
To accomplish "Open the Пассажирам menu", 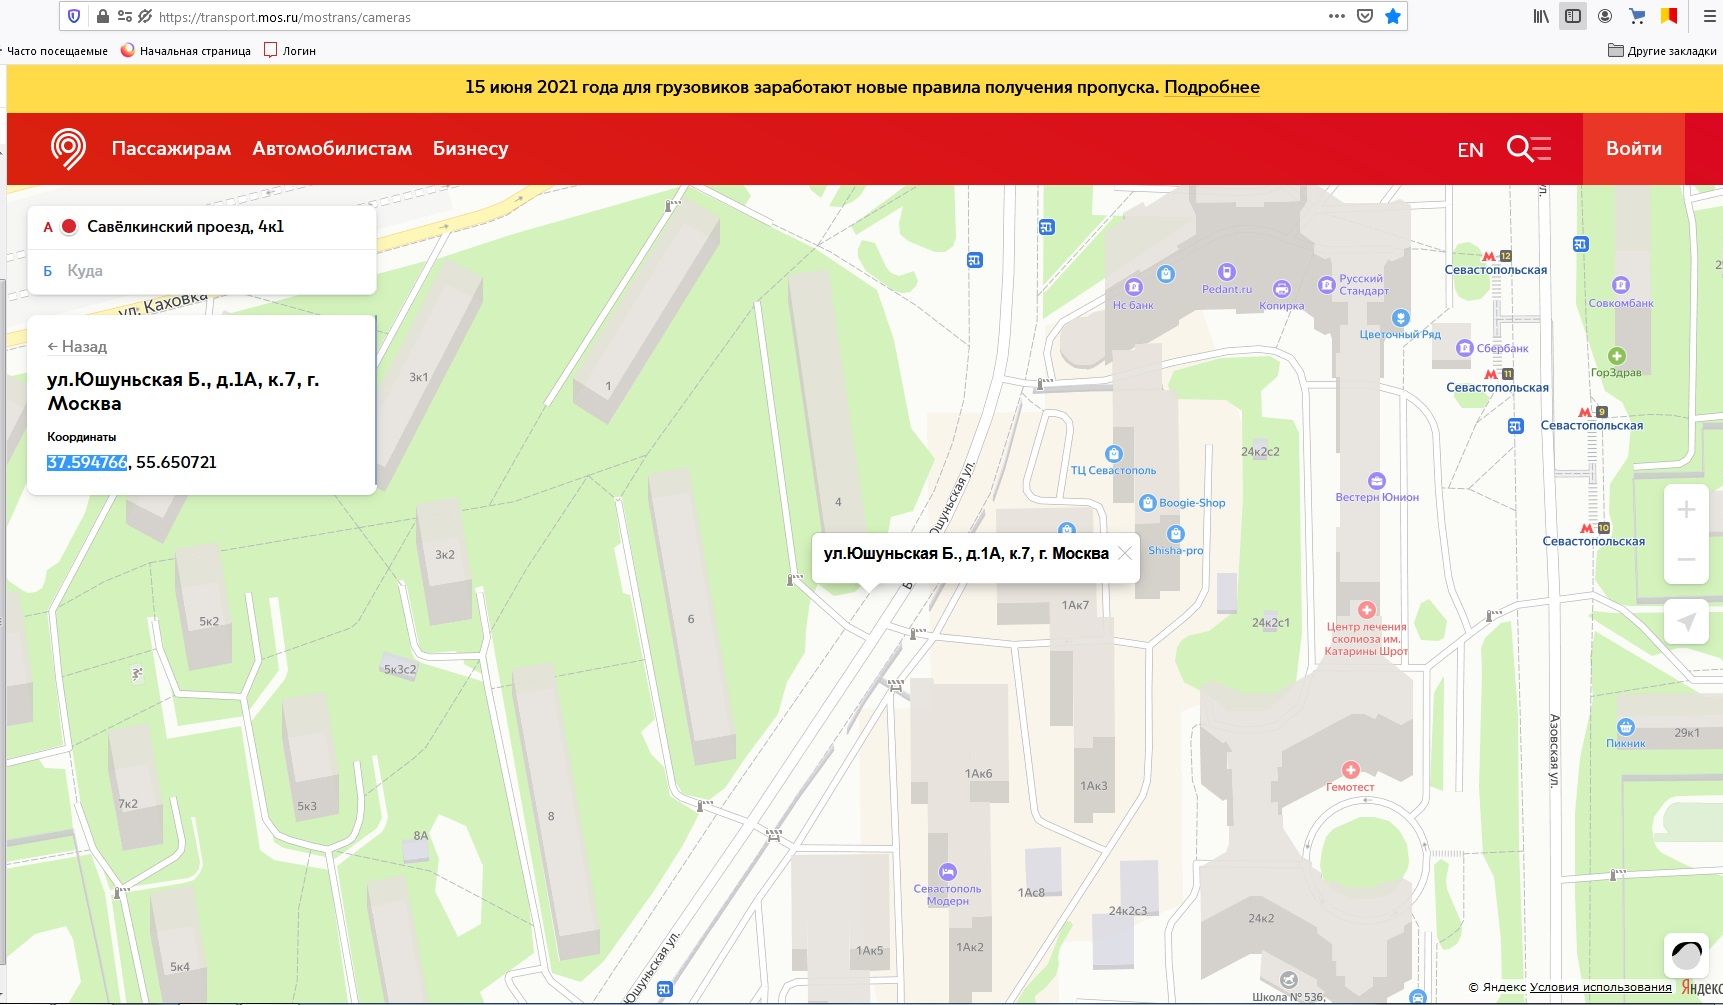I will point(171,149).
